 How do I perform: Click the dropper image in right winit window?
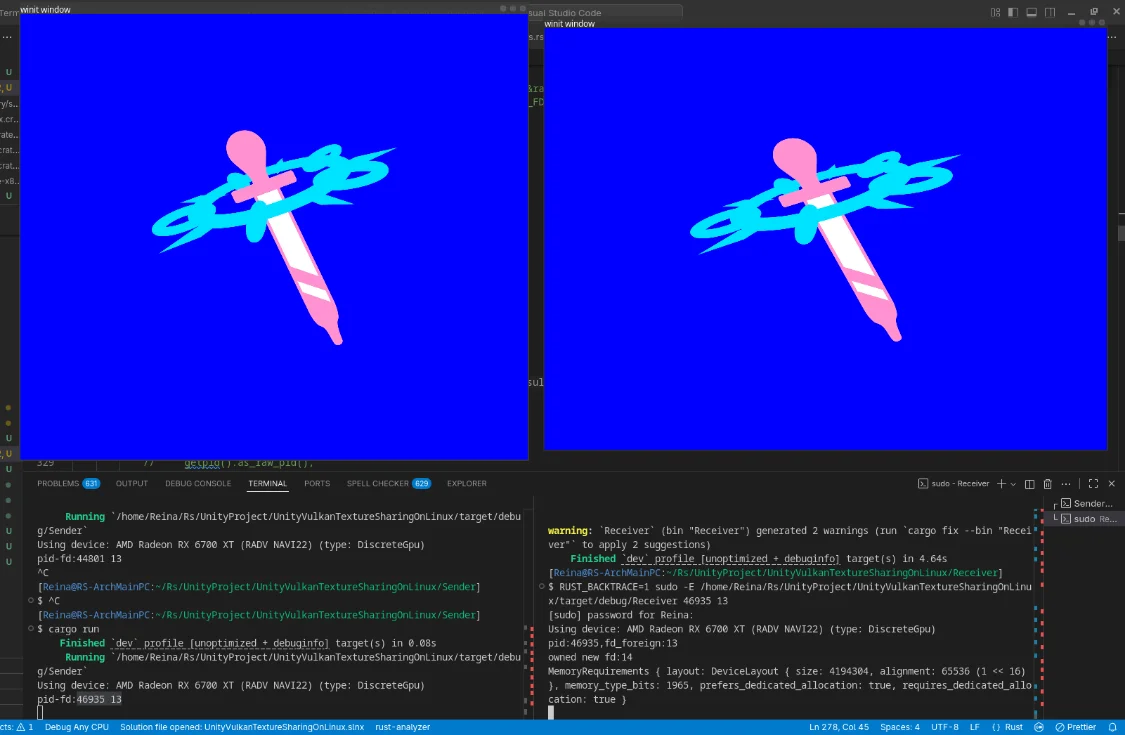click(825, 239)
